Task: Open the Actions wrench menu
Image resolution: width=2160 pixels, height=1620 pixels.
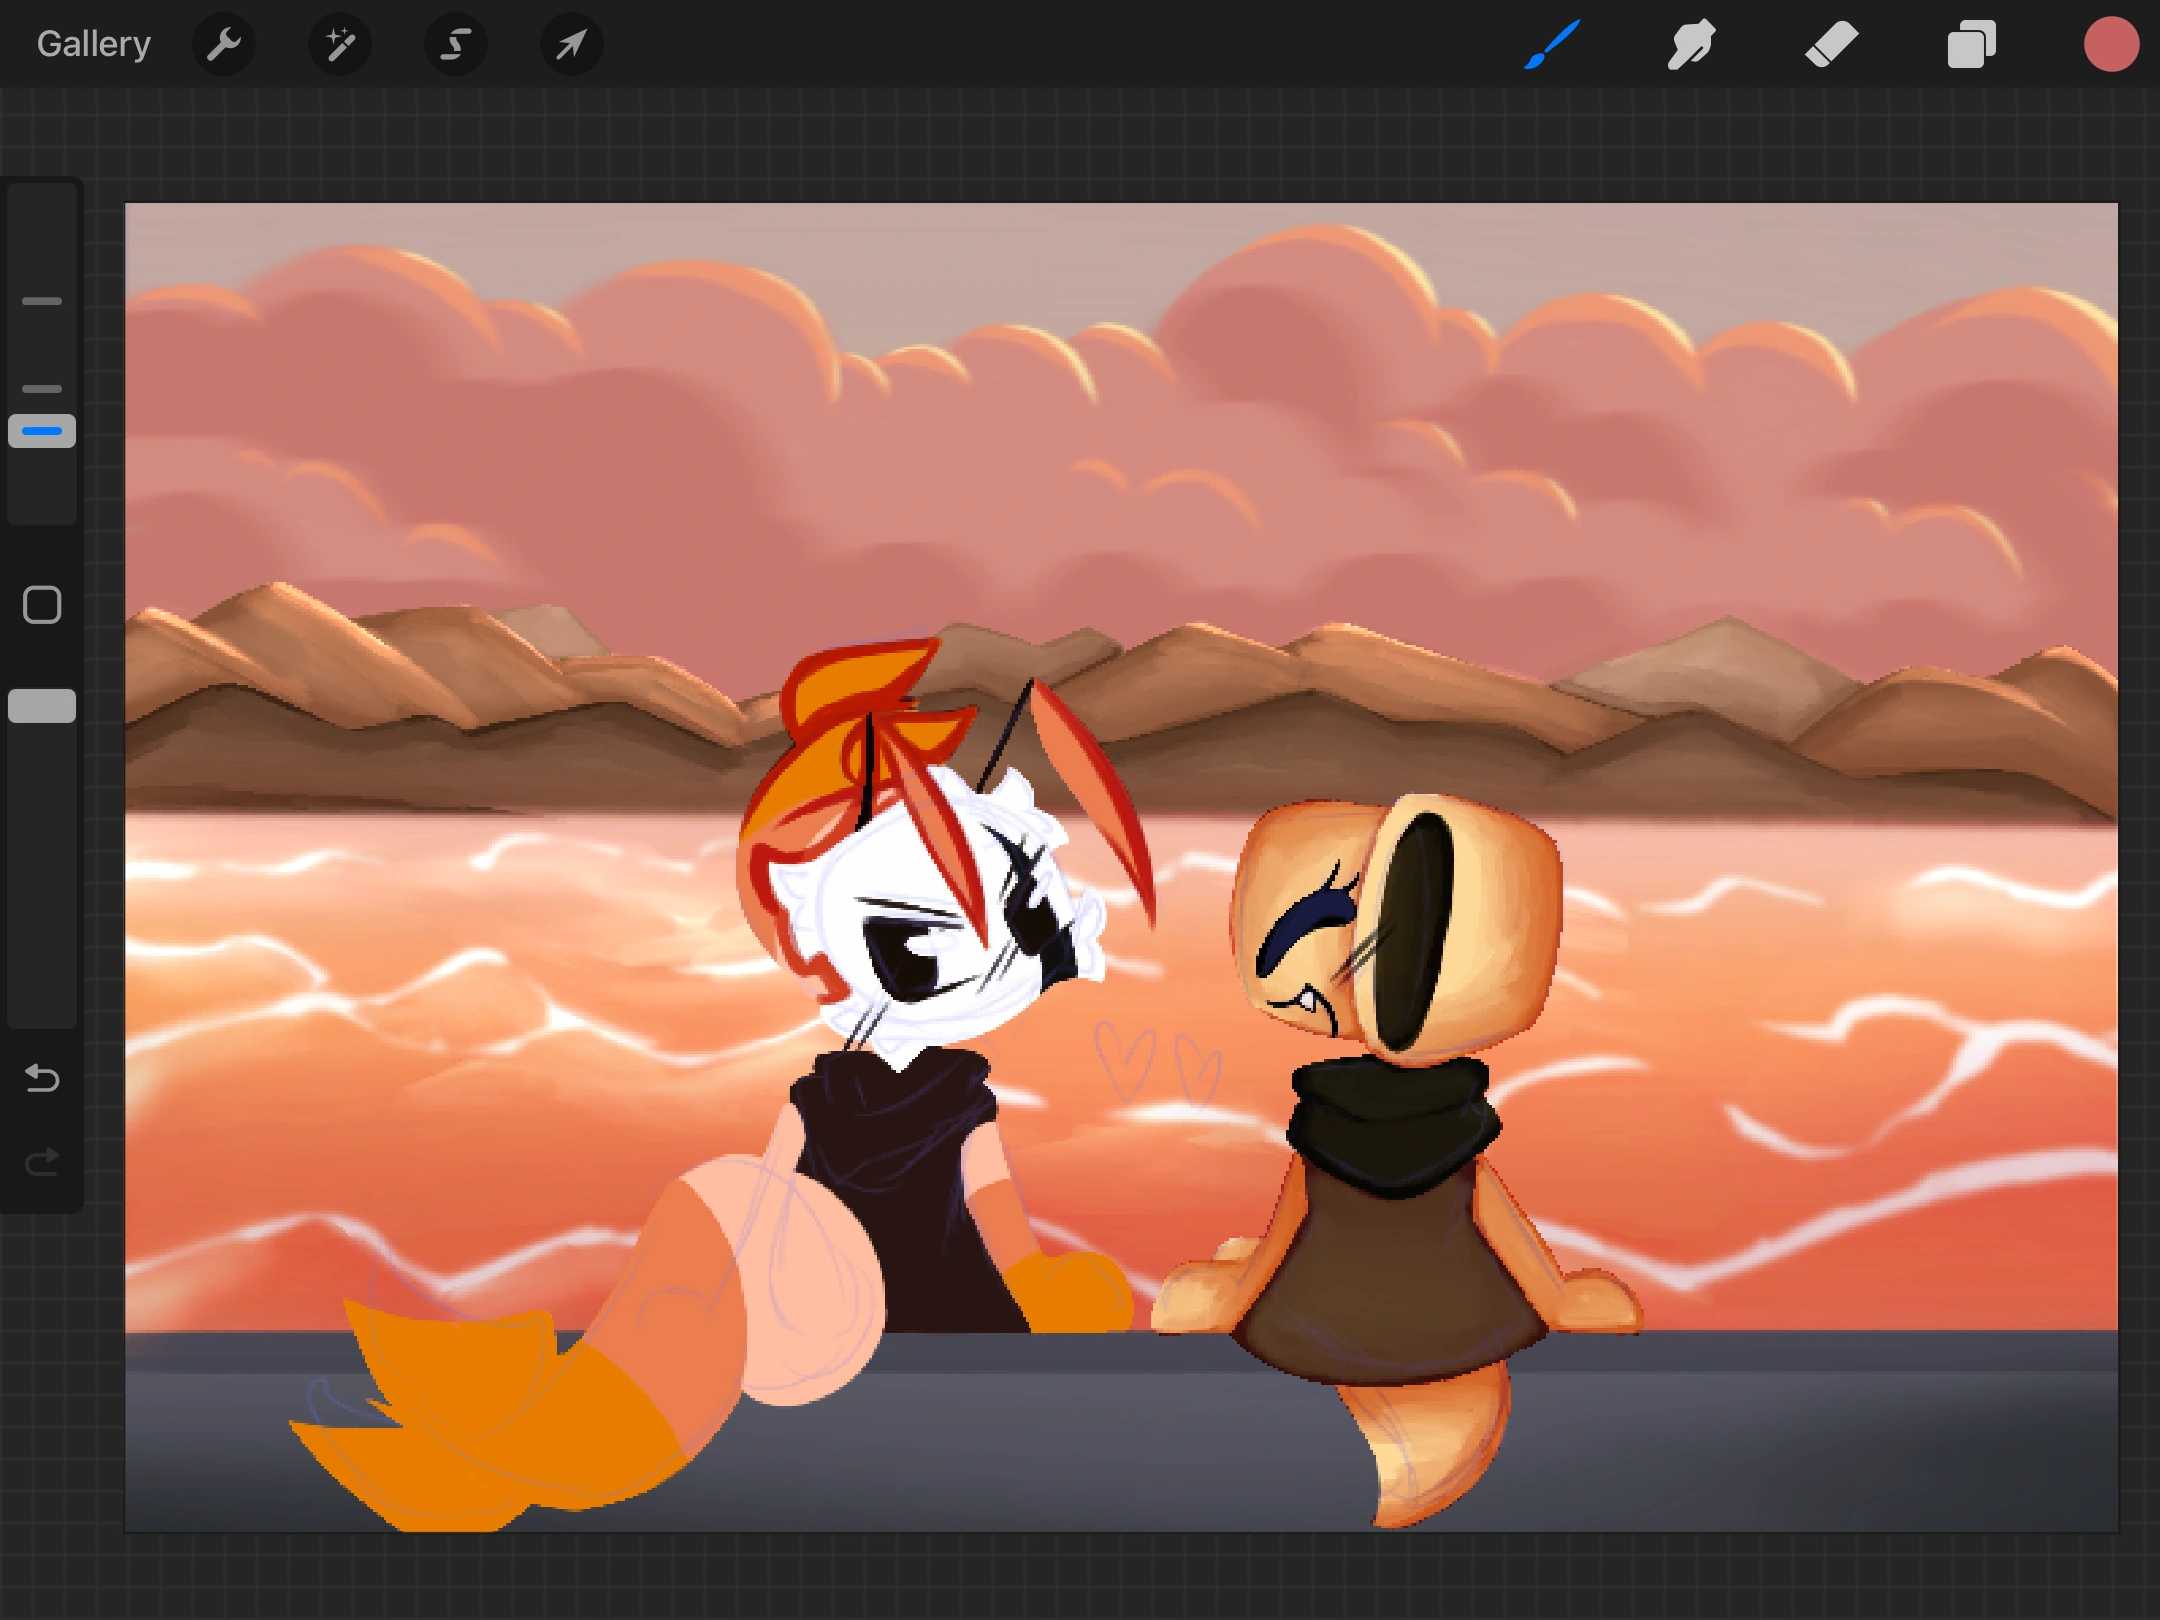Action: point(224,44)
